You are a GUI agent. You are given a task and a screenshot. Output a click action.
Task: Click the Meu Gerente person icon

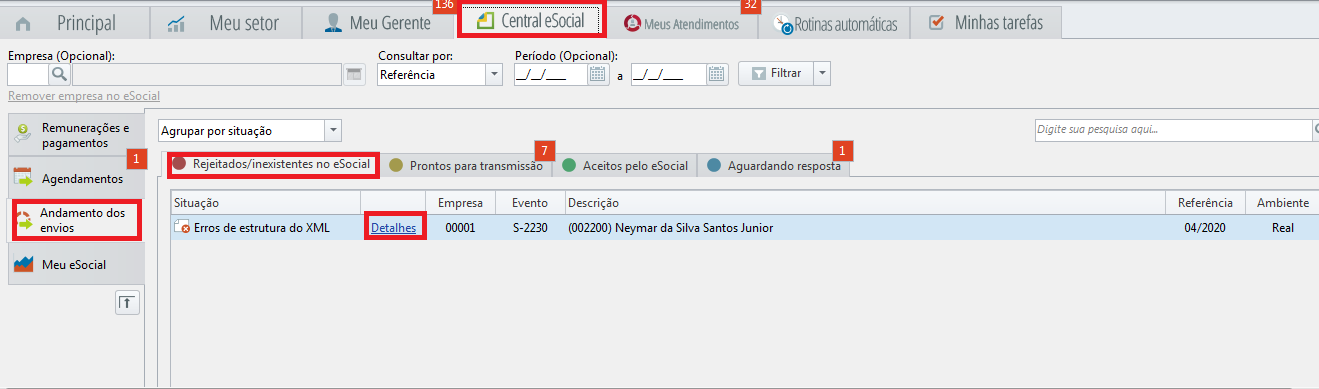pyautogui.click(x=334, y=22)
